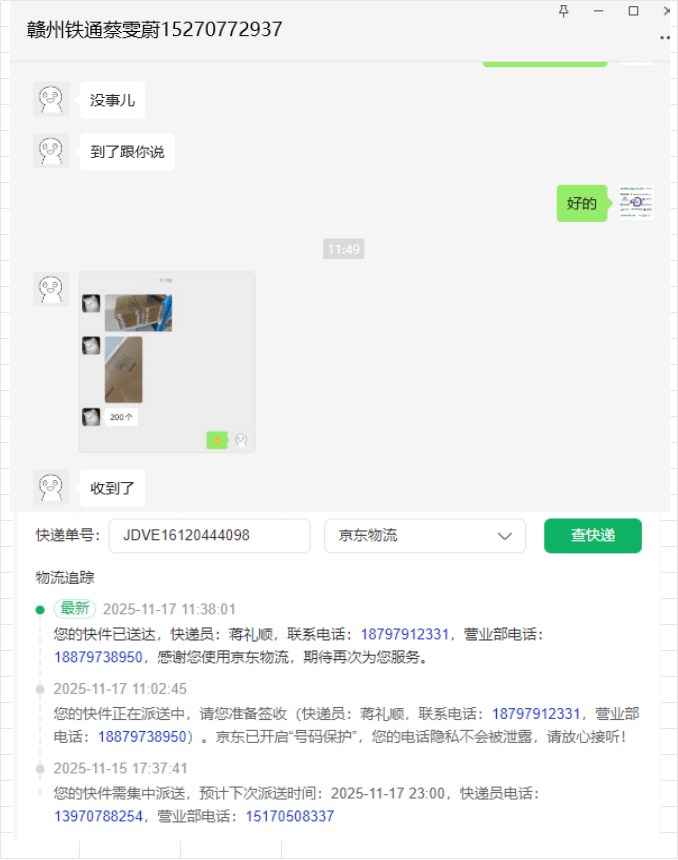Click the 最新 status tag
This screenshot has width=678, height=860.
[x=75, y=609]
